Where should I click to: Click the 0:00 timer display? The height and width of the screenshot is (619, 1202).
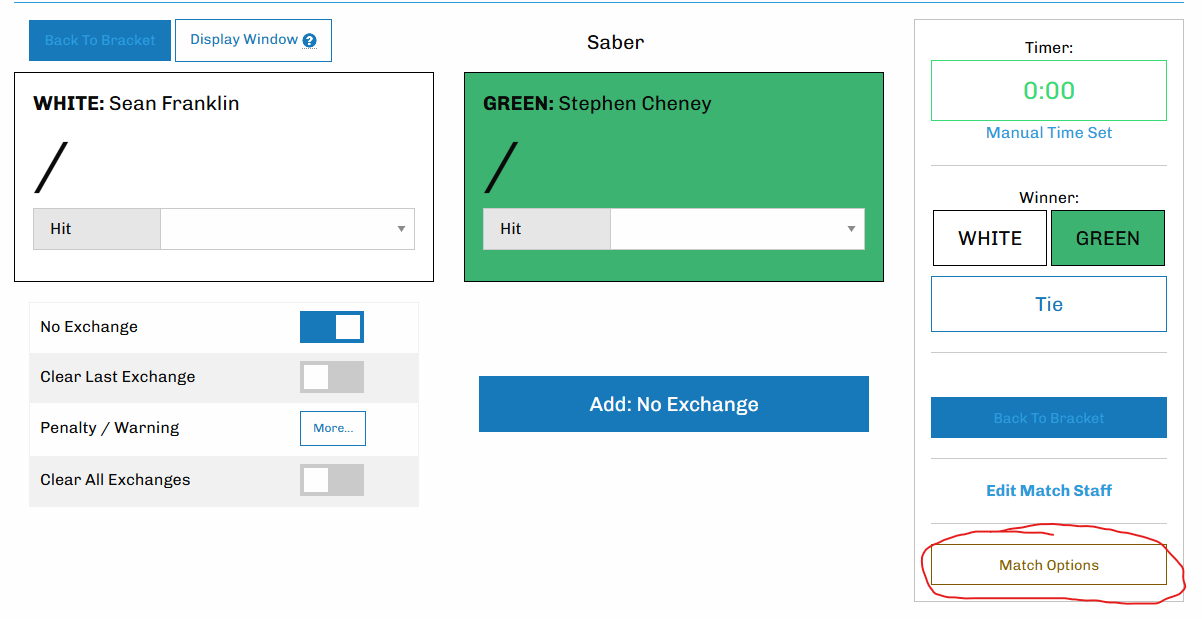pyautogui.click(x=1049, y=91)
